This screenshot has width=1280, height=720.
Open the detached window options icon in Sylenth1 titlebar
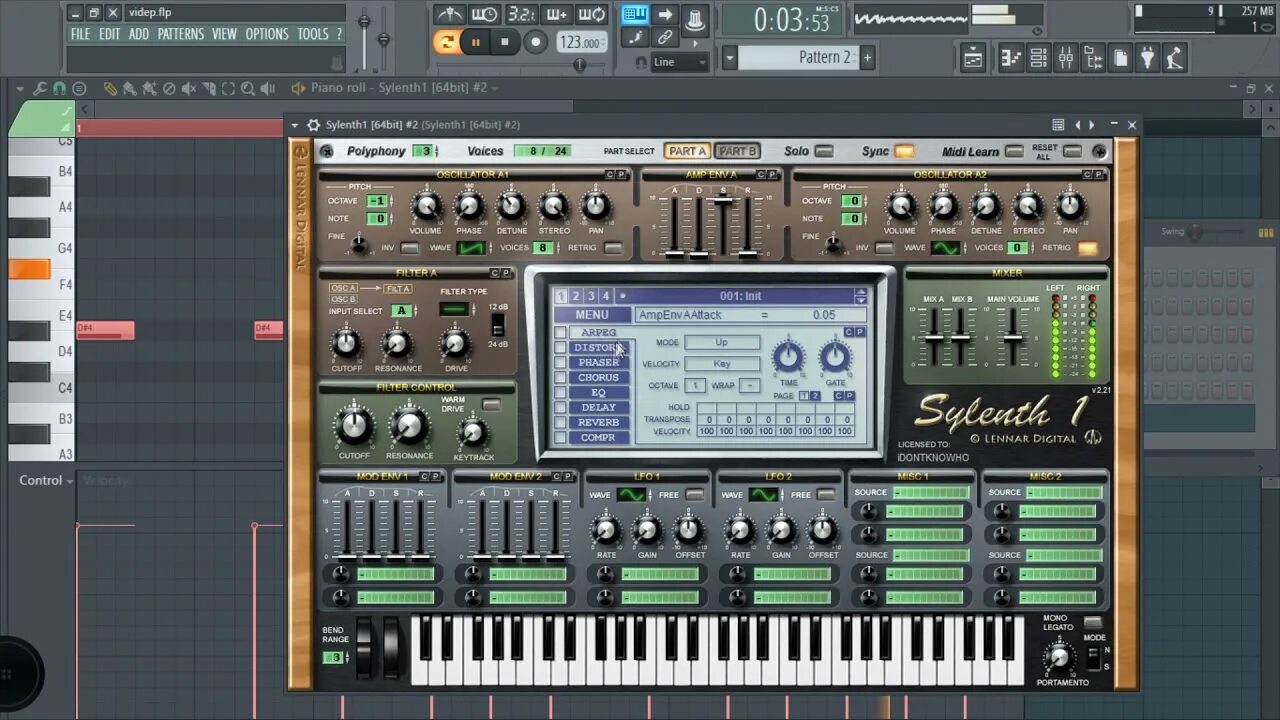[1058, 125]
